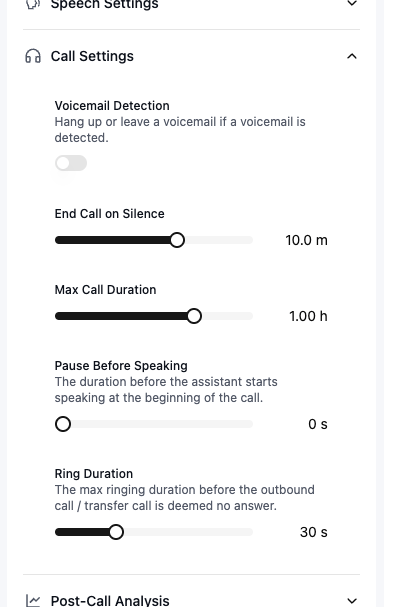Enable the Voicemail Detection toggle
399x607 pixels.
[71, 163]
